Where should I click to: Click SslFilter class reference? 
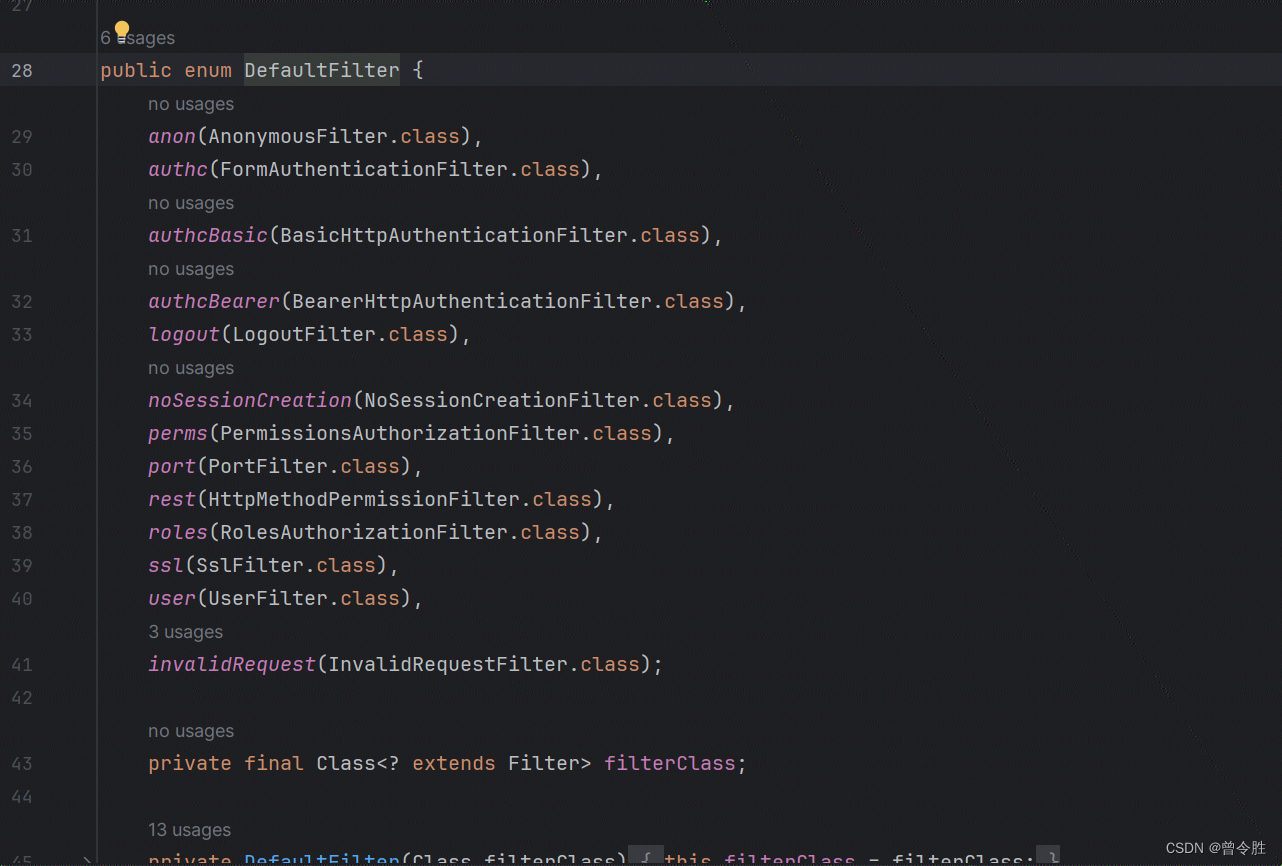click(250, 565)
